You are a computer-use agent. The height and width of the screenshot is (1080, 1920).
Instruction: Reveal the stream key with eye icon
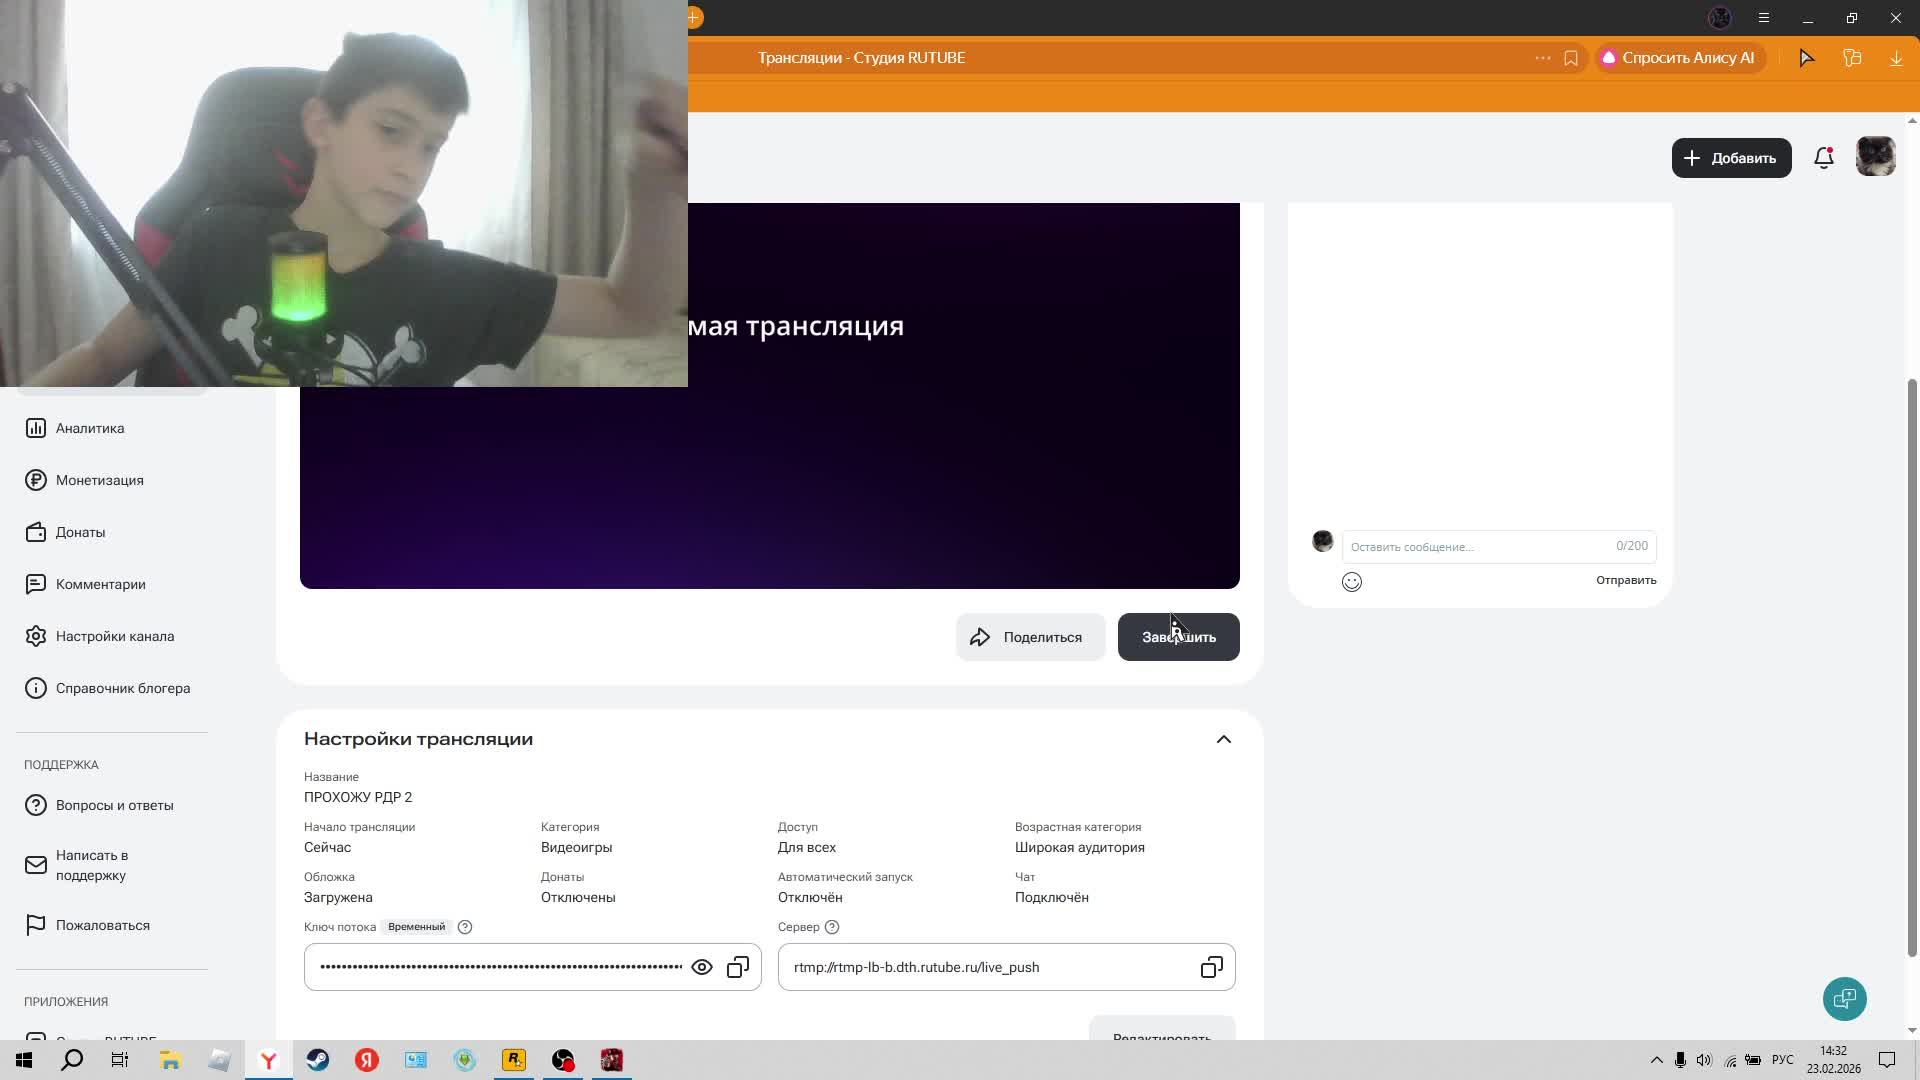click(x=702, y=967)
